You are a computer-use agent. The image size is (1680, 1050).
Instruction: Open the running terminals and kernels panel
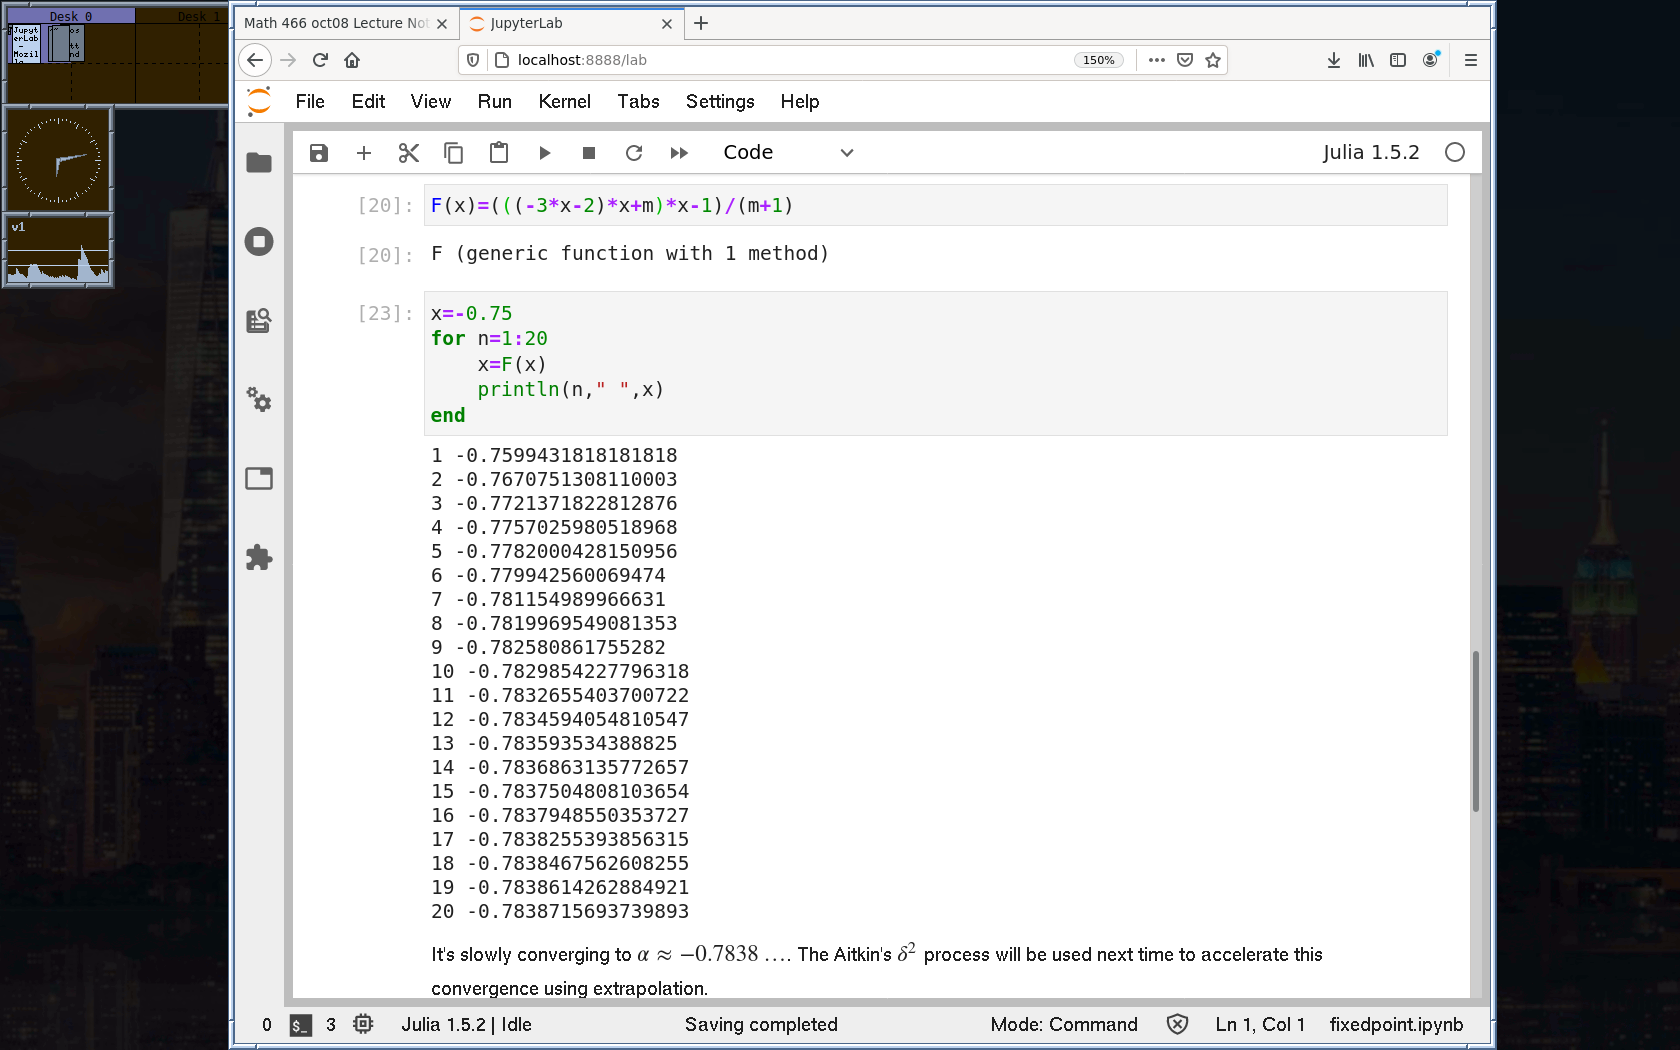(259, 241)
